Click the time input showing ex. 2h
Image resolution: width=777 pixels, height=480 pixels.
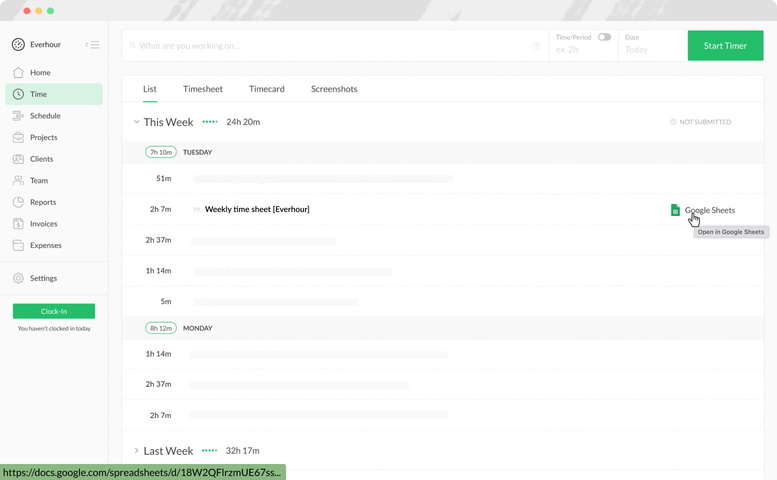click(567, 50)
